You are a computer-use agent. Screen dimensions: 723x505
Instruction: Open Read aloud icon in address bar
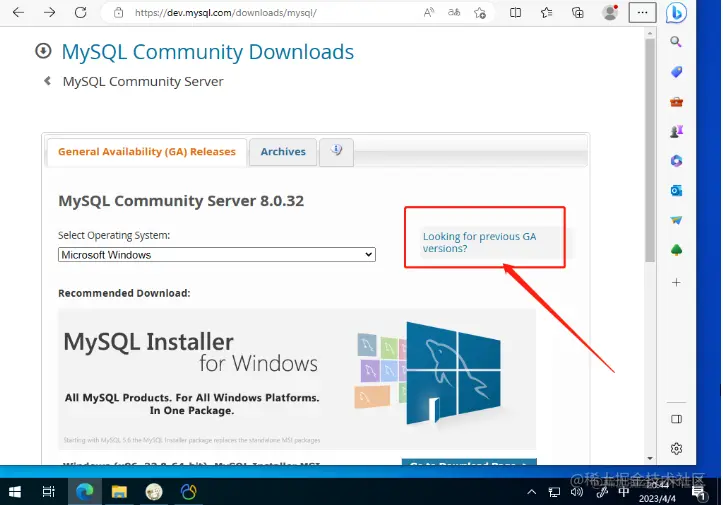(x=429, y=12)
